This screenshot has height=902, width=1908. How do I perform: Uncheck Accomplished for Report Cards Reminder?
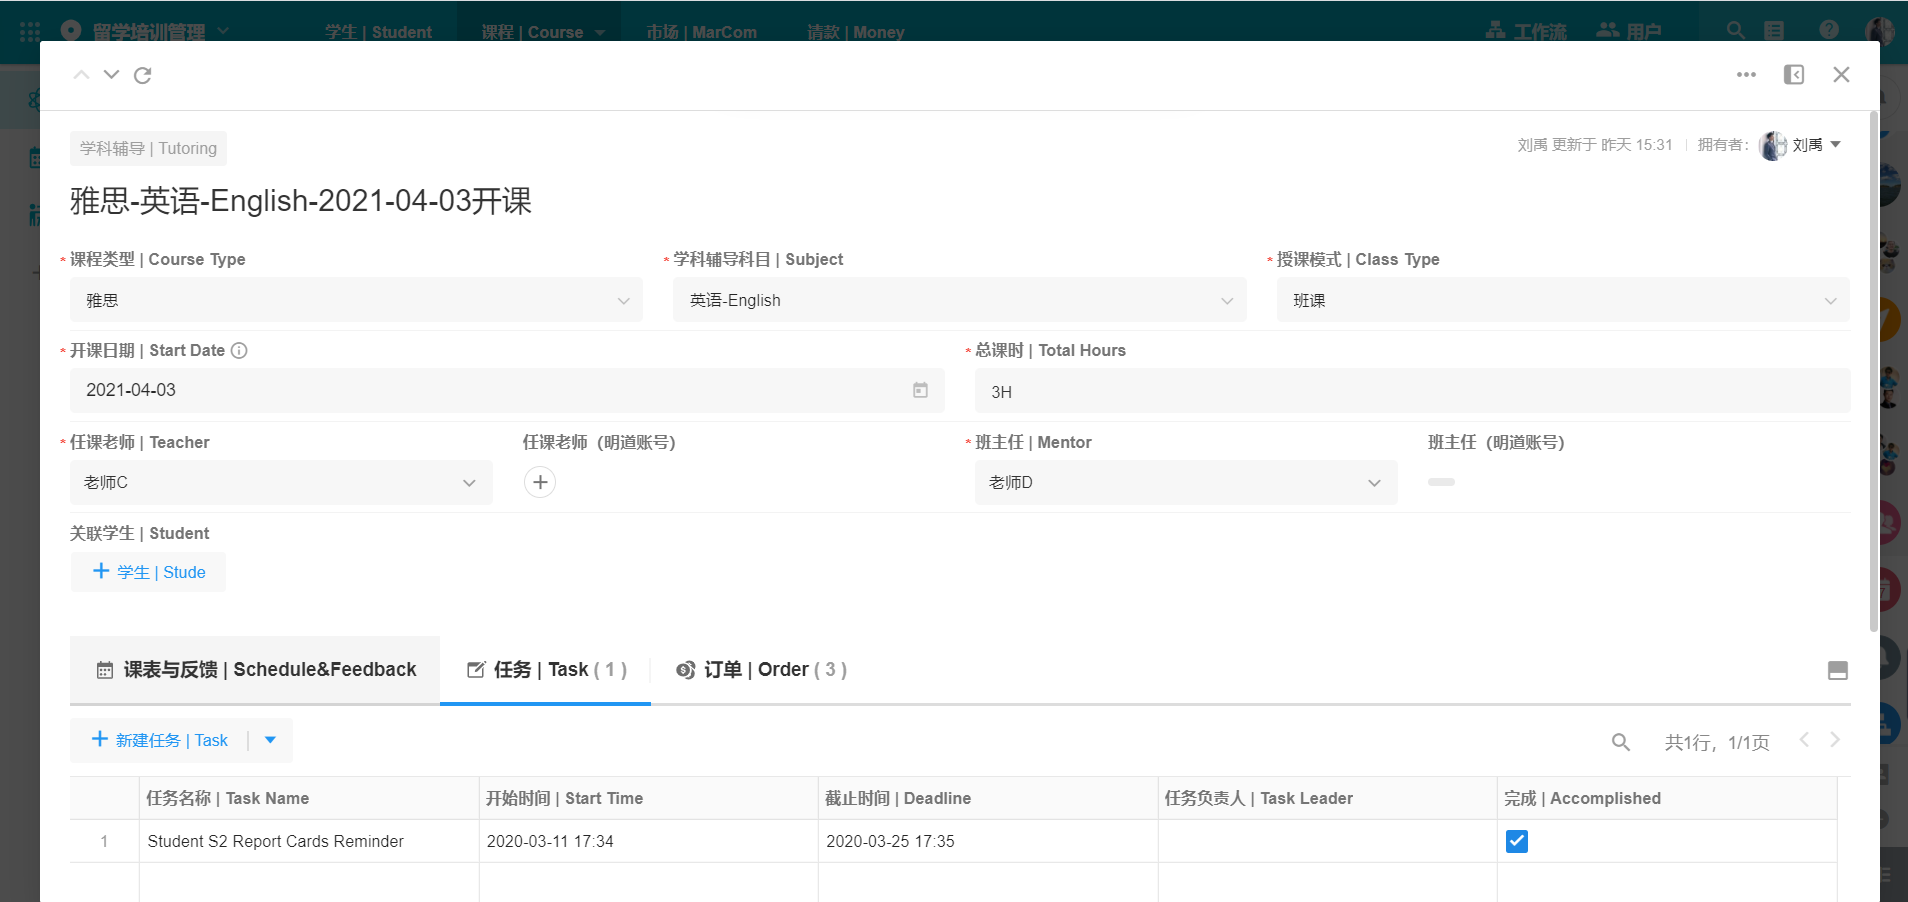(1516, 841)
